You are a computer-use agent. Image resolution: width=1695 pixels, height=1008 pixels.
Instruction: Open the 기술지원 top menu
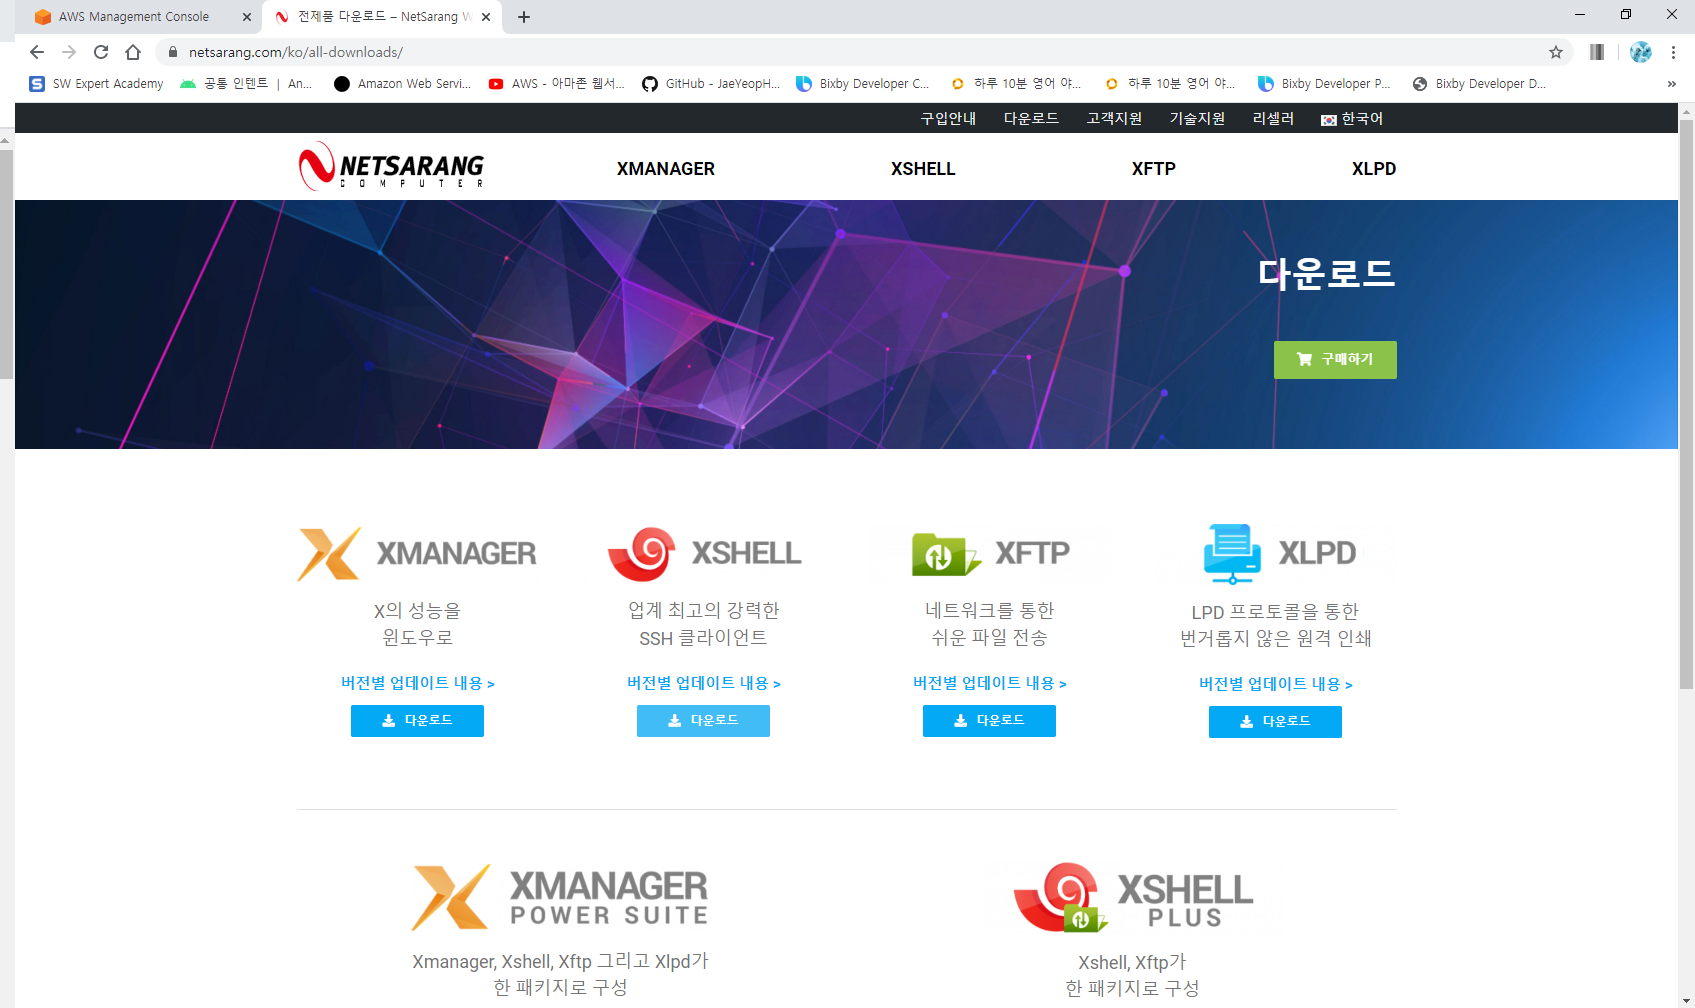(x=1197, y=118)
